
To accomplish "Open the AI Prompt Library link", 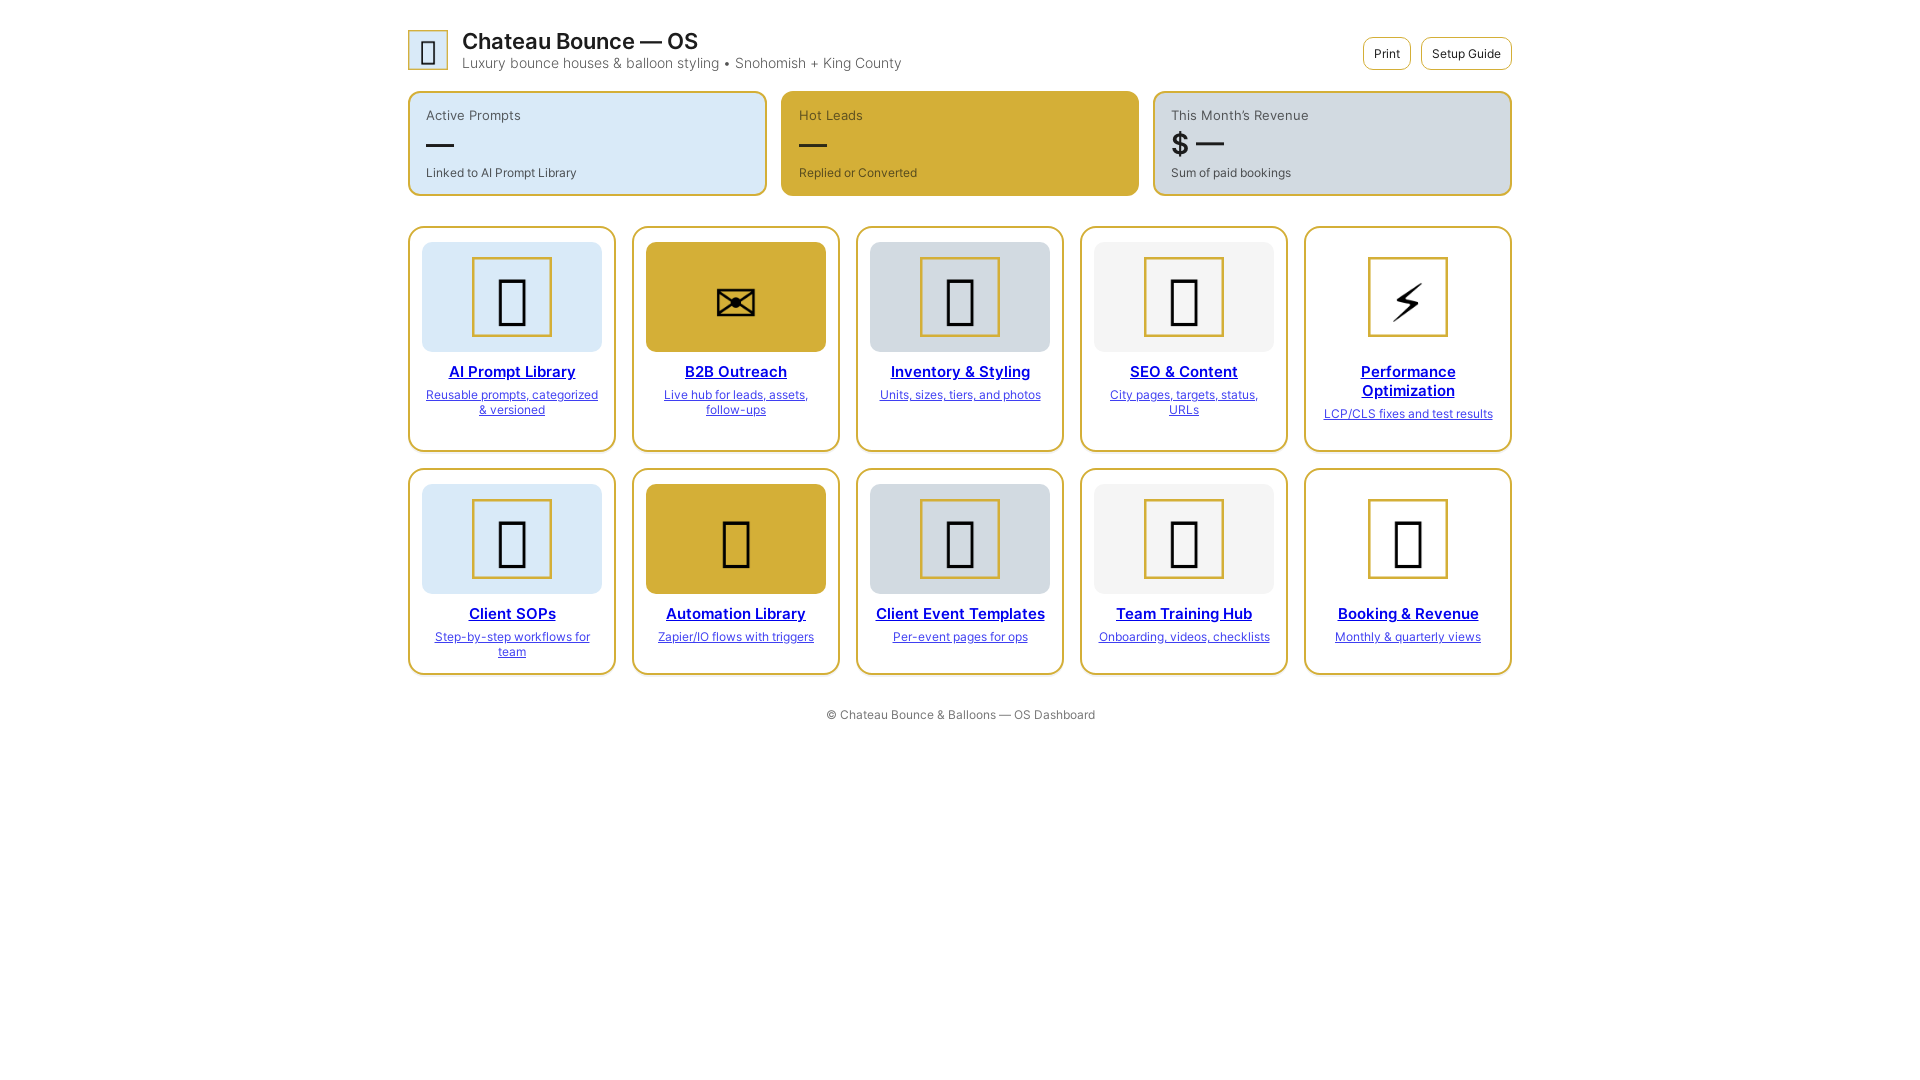I will click(512, 372).
